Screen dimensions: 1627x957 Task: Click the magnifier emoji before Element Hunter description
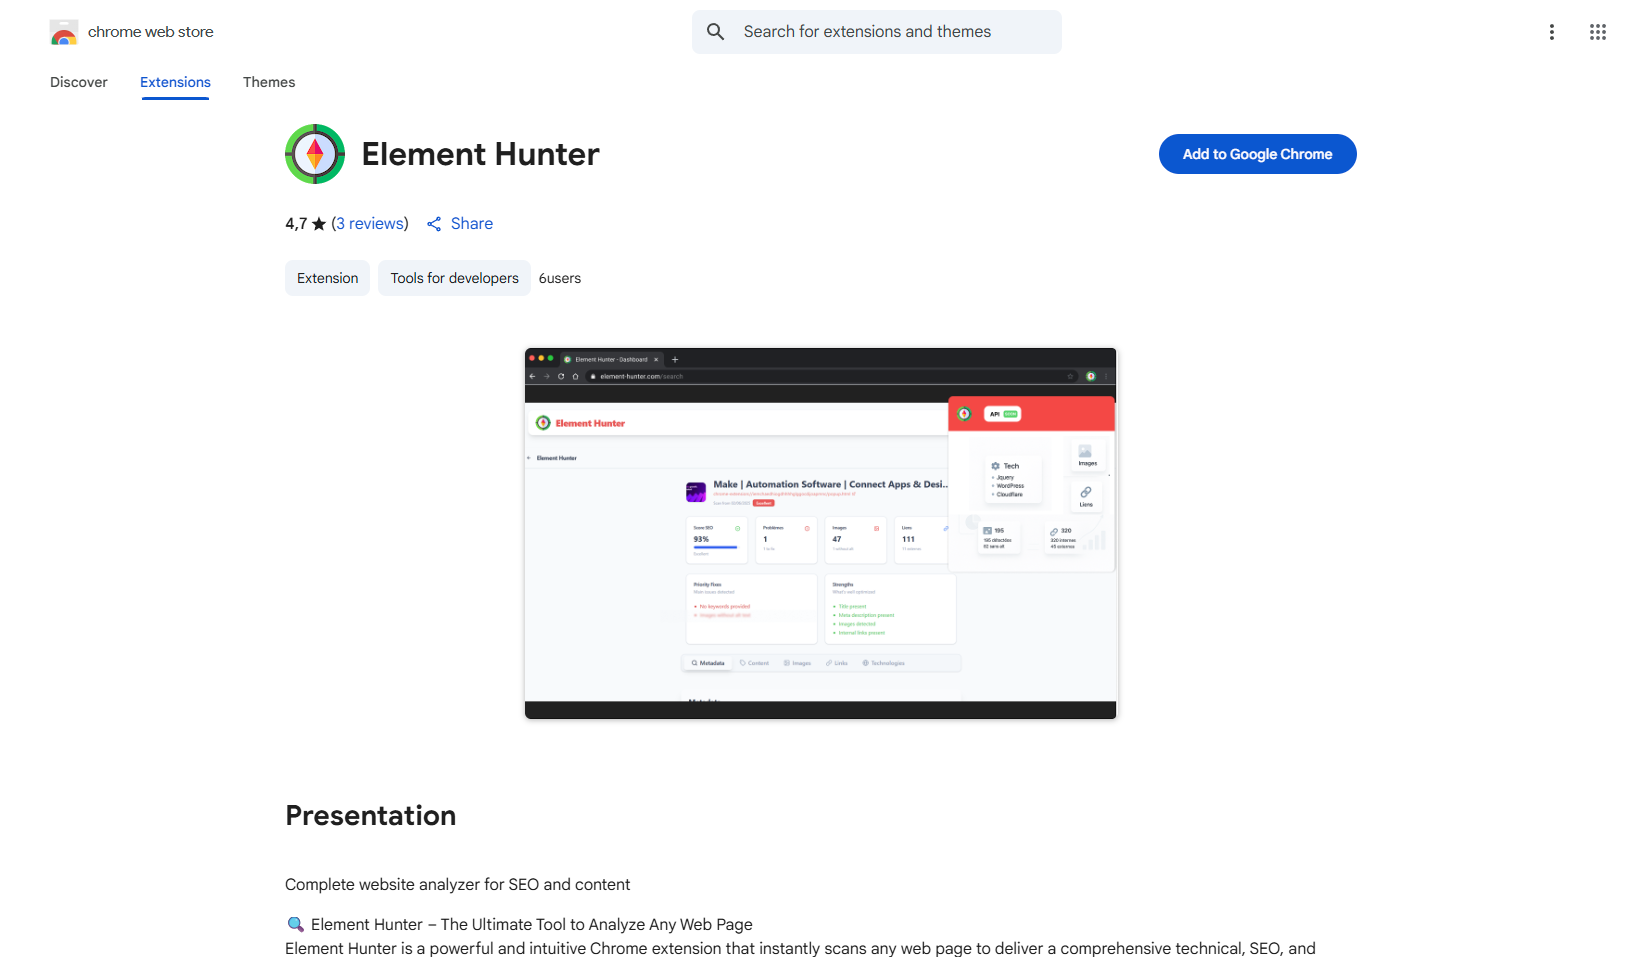click(x=295, y=924)
